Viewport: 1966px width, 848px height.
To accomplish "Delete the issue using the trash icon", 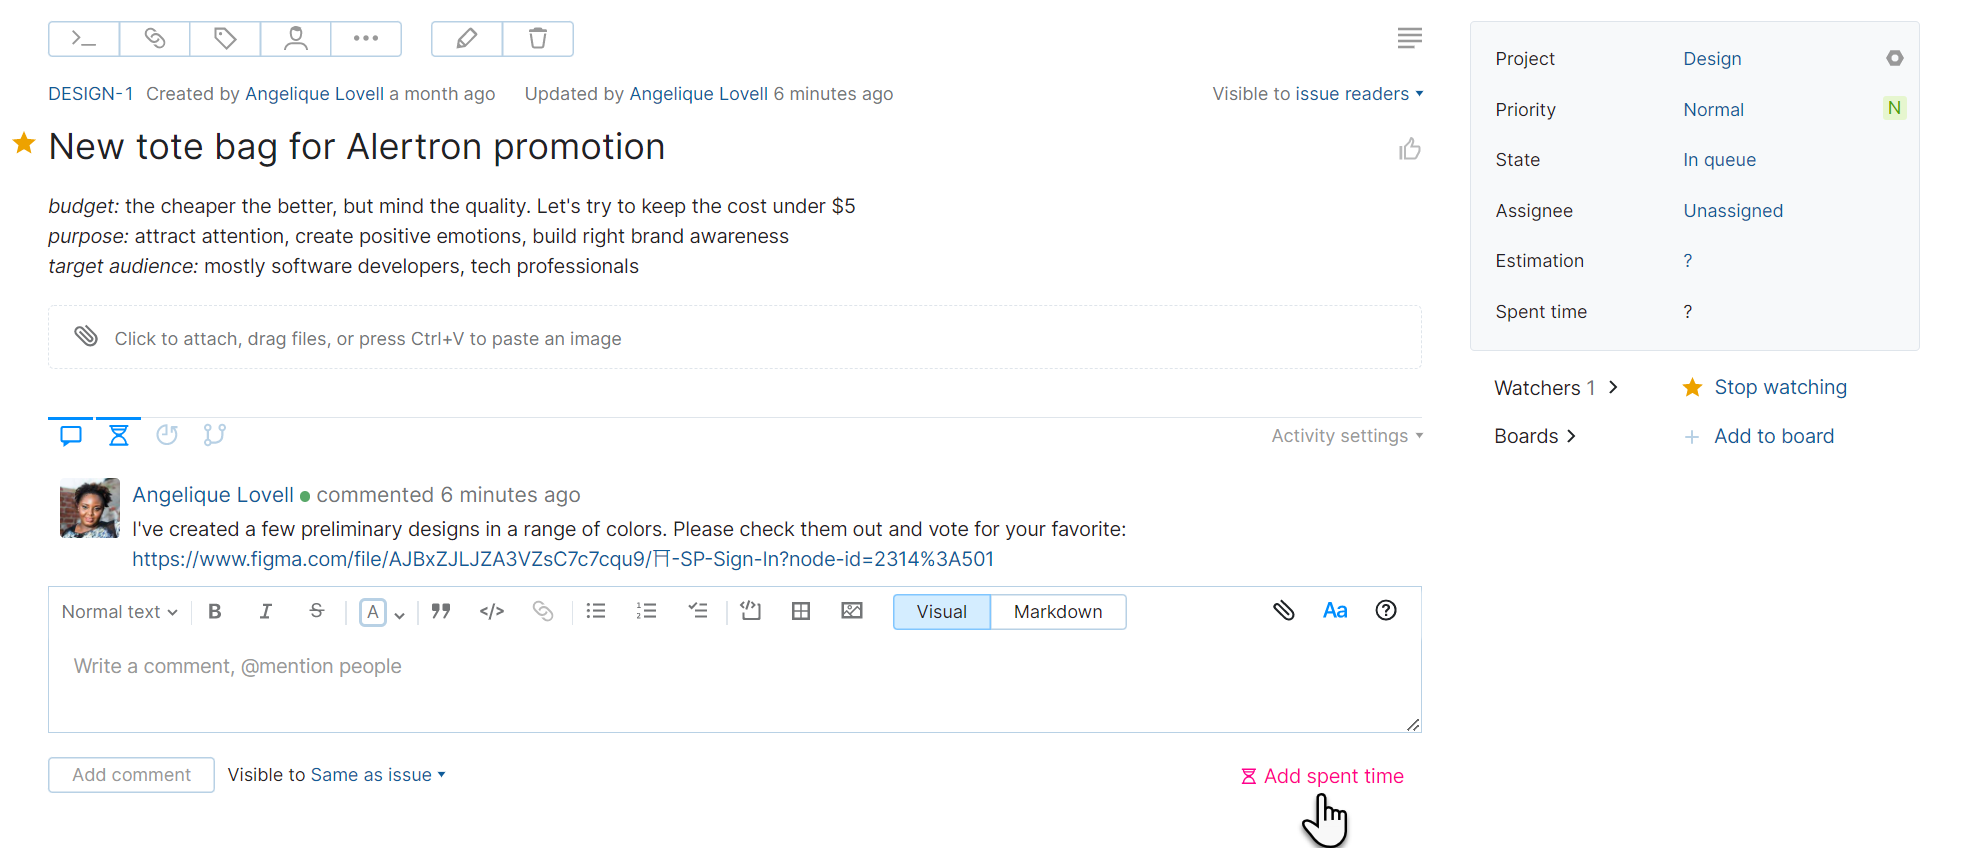I will click(537, 39).
